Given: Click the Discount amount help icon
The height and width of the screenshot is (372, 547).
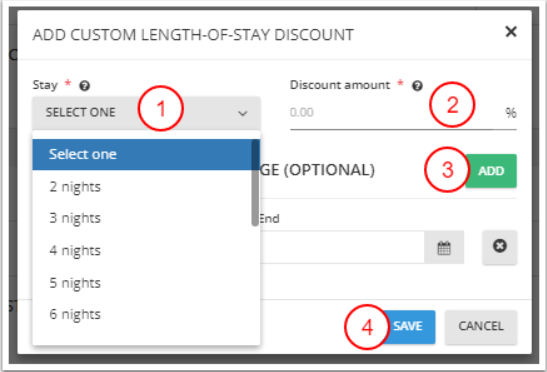Looking at the screenshot, I should click(417, 85).
